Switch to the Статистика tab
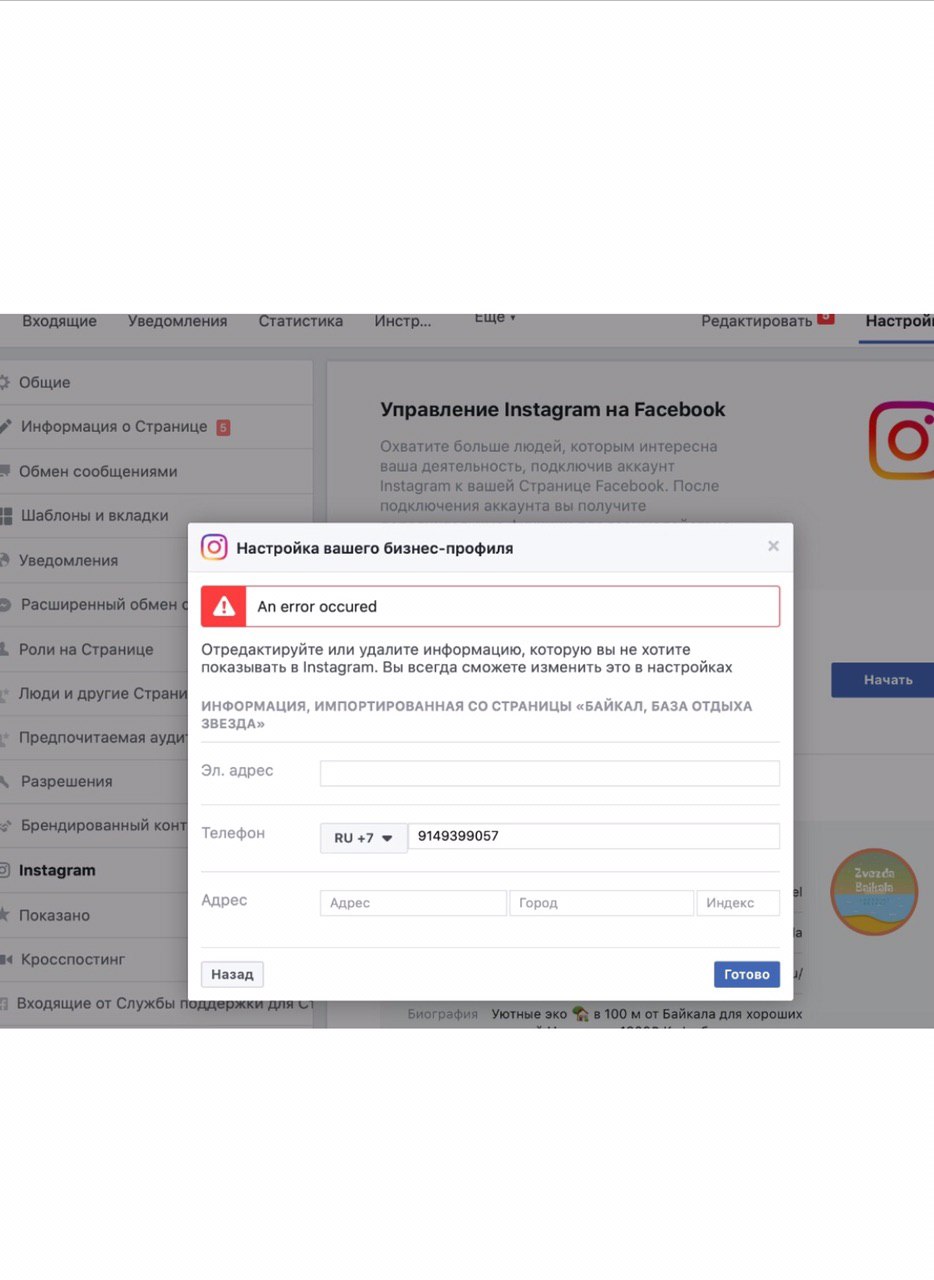The height and width of the screenshot is (1280, 934). [x=301, y=321]
